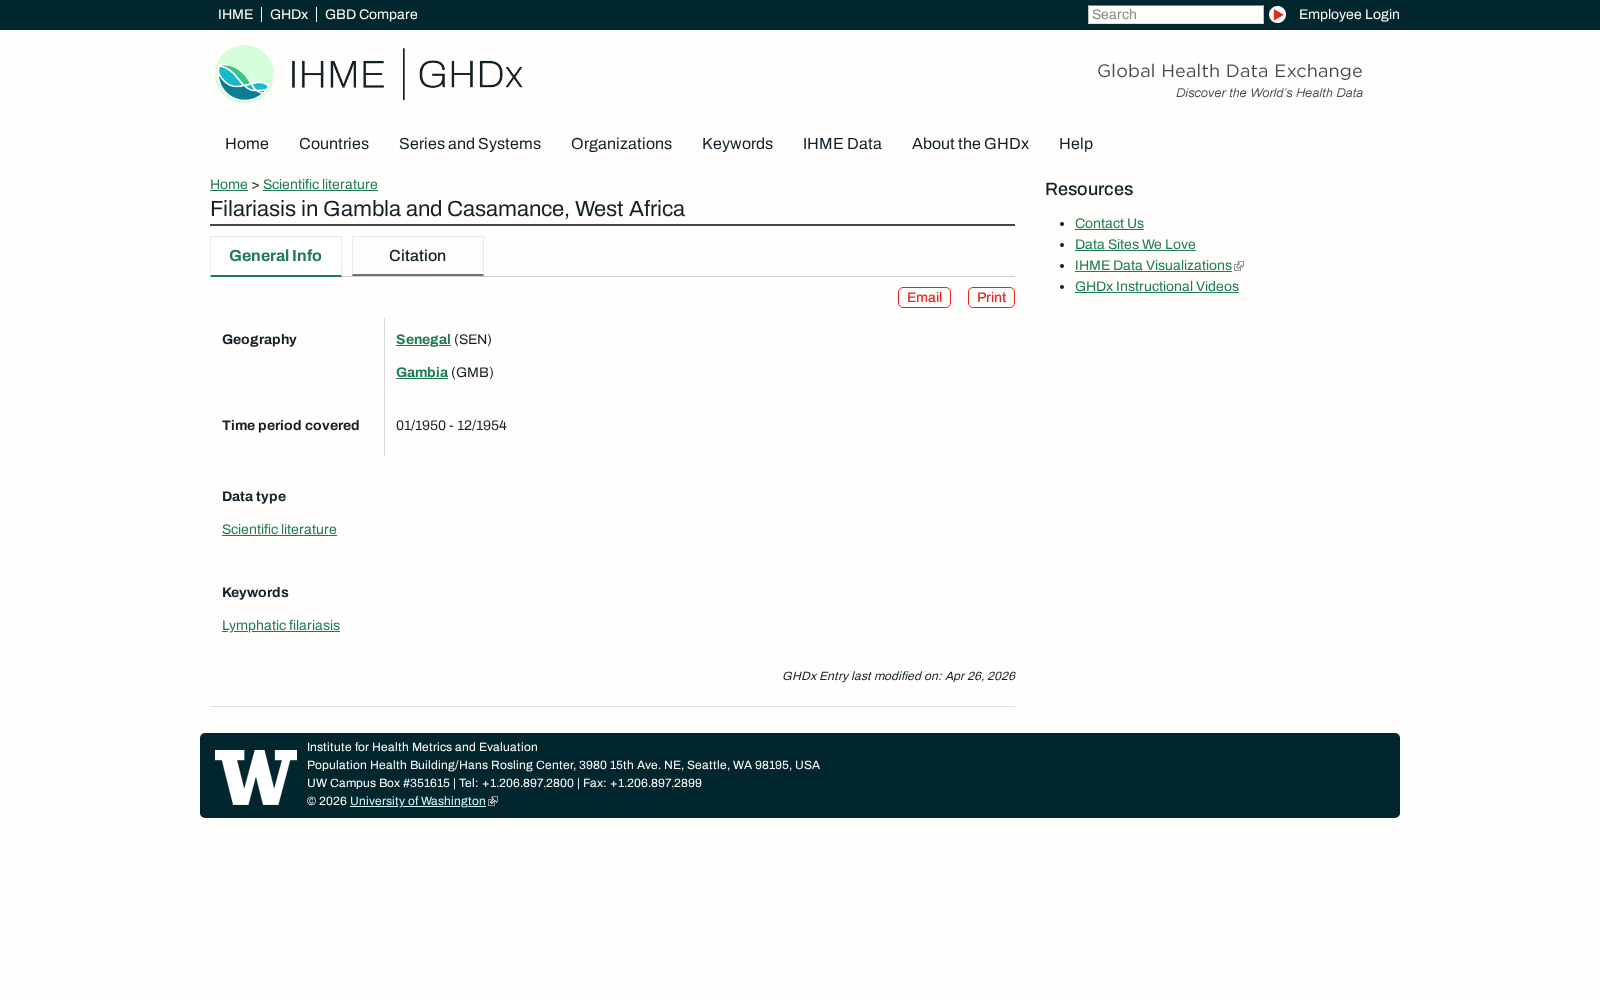Click the Time period covered label

pyautogui.click(x=290, y=425)
